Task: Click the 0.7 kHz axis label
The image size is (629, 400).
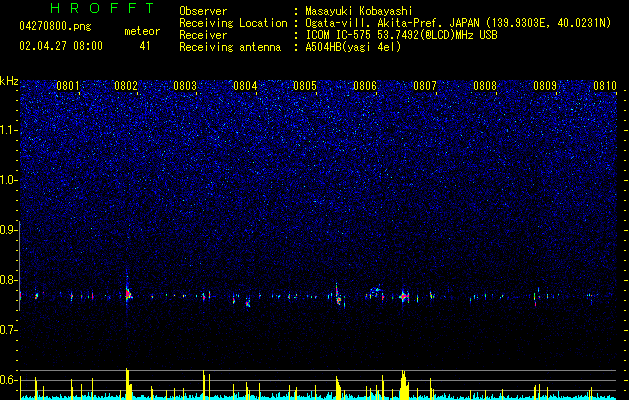Action: [x=8, y=330]
